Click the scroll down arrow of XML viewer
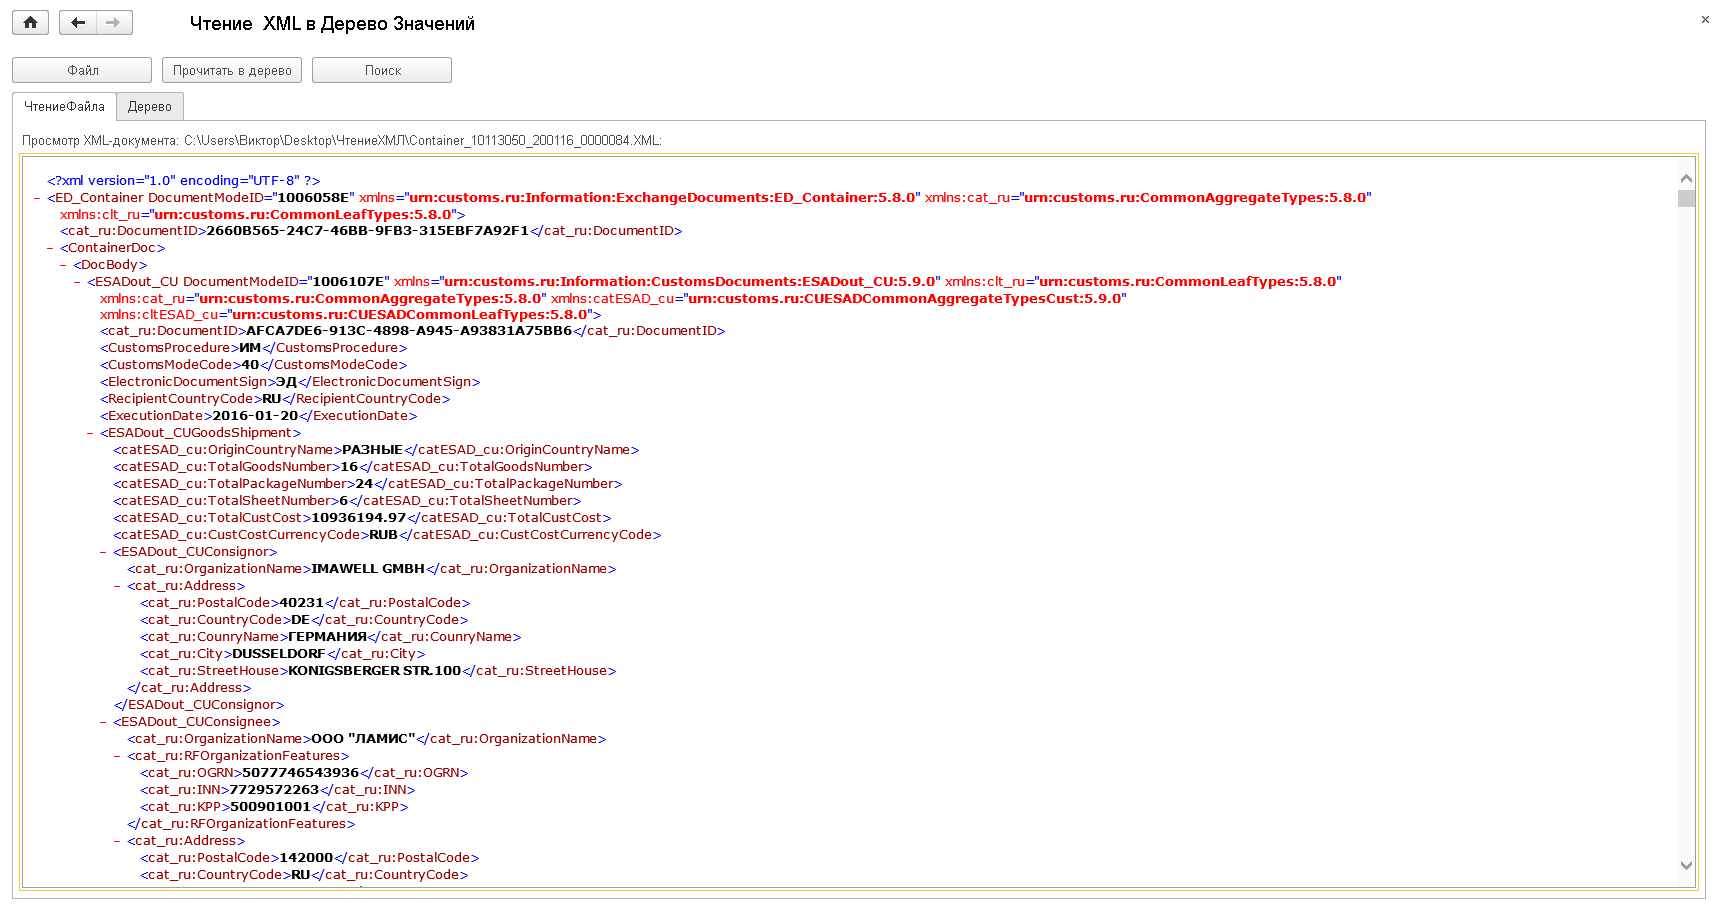The width and height of the screenshot is (1722, 910). 1686,866
